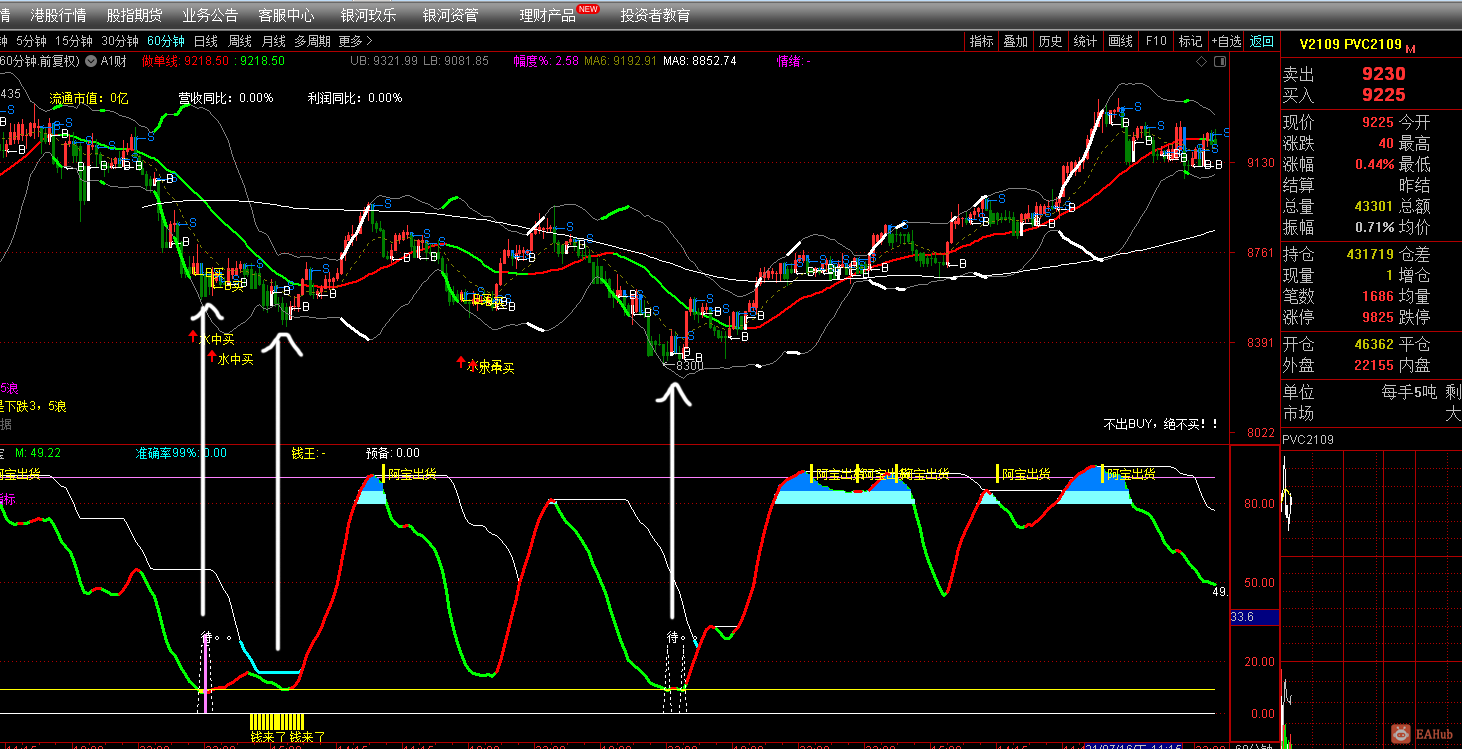
Task: Click the 9130 price axis label
Action: (x=1261, y=163)
